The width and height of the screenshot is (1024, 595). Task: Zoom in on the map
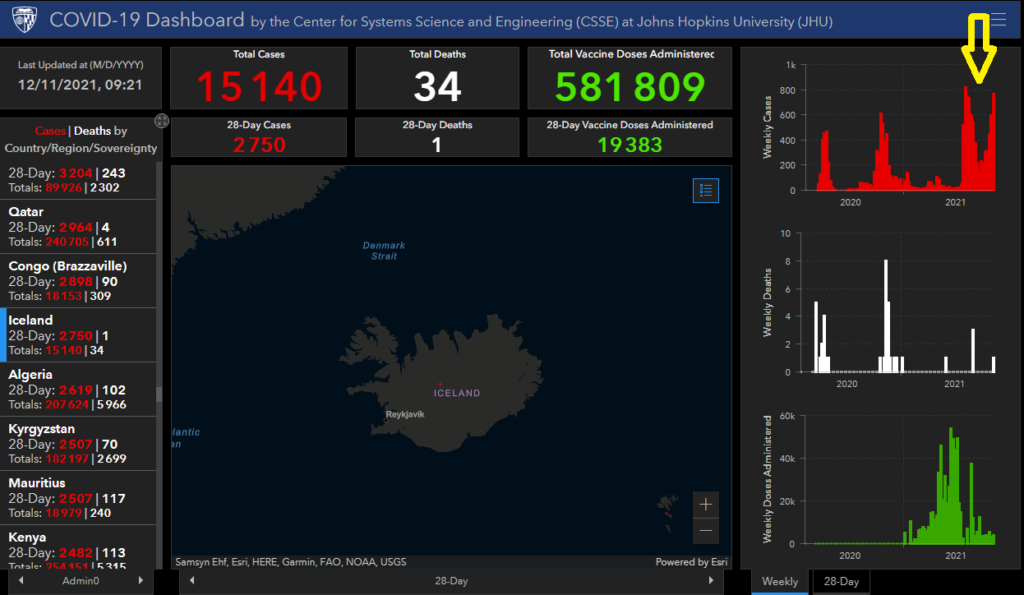click(705, 504)
